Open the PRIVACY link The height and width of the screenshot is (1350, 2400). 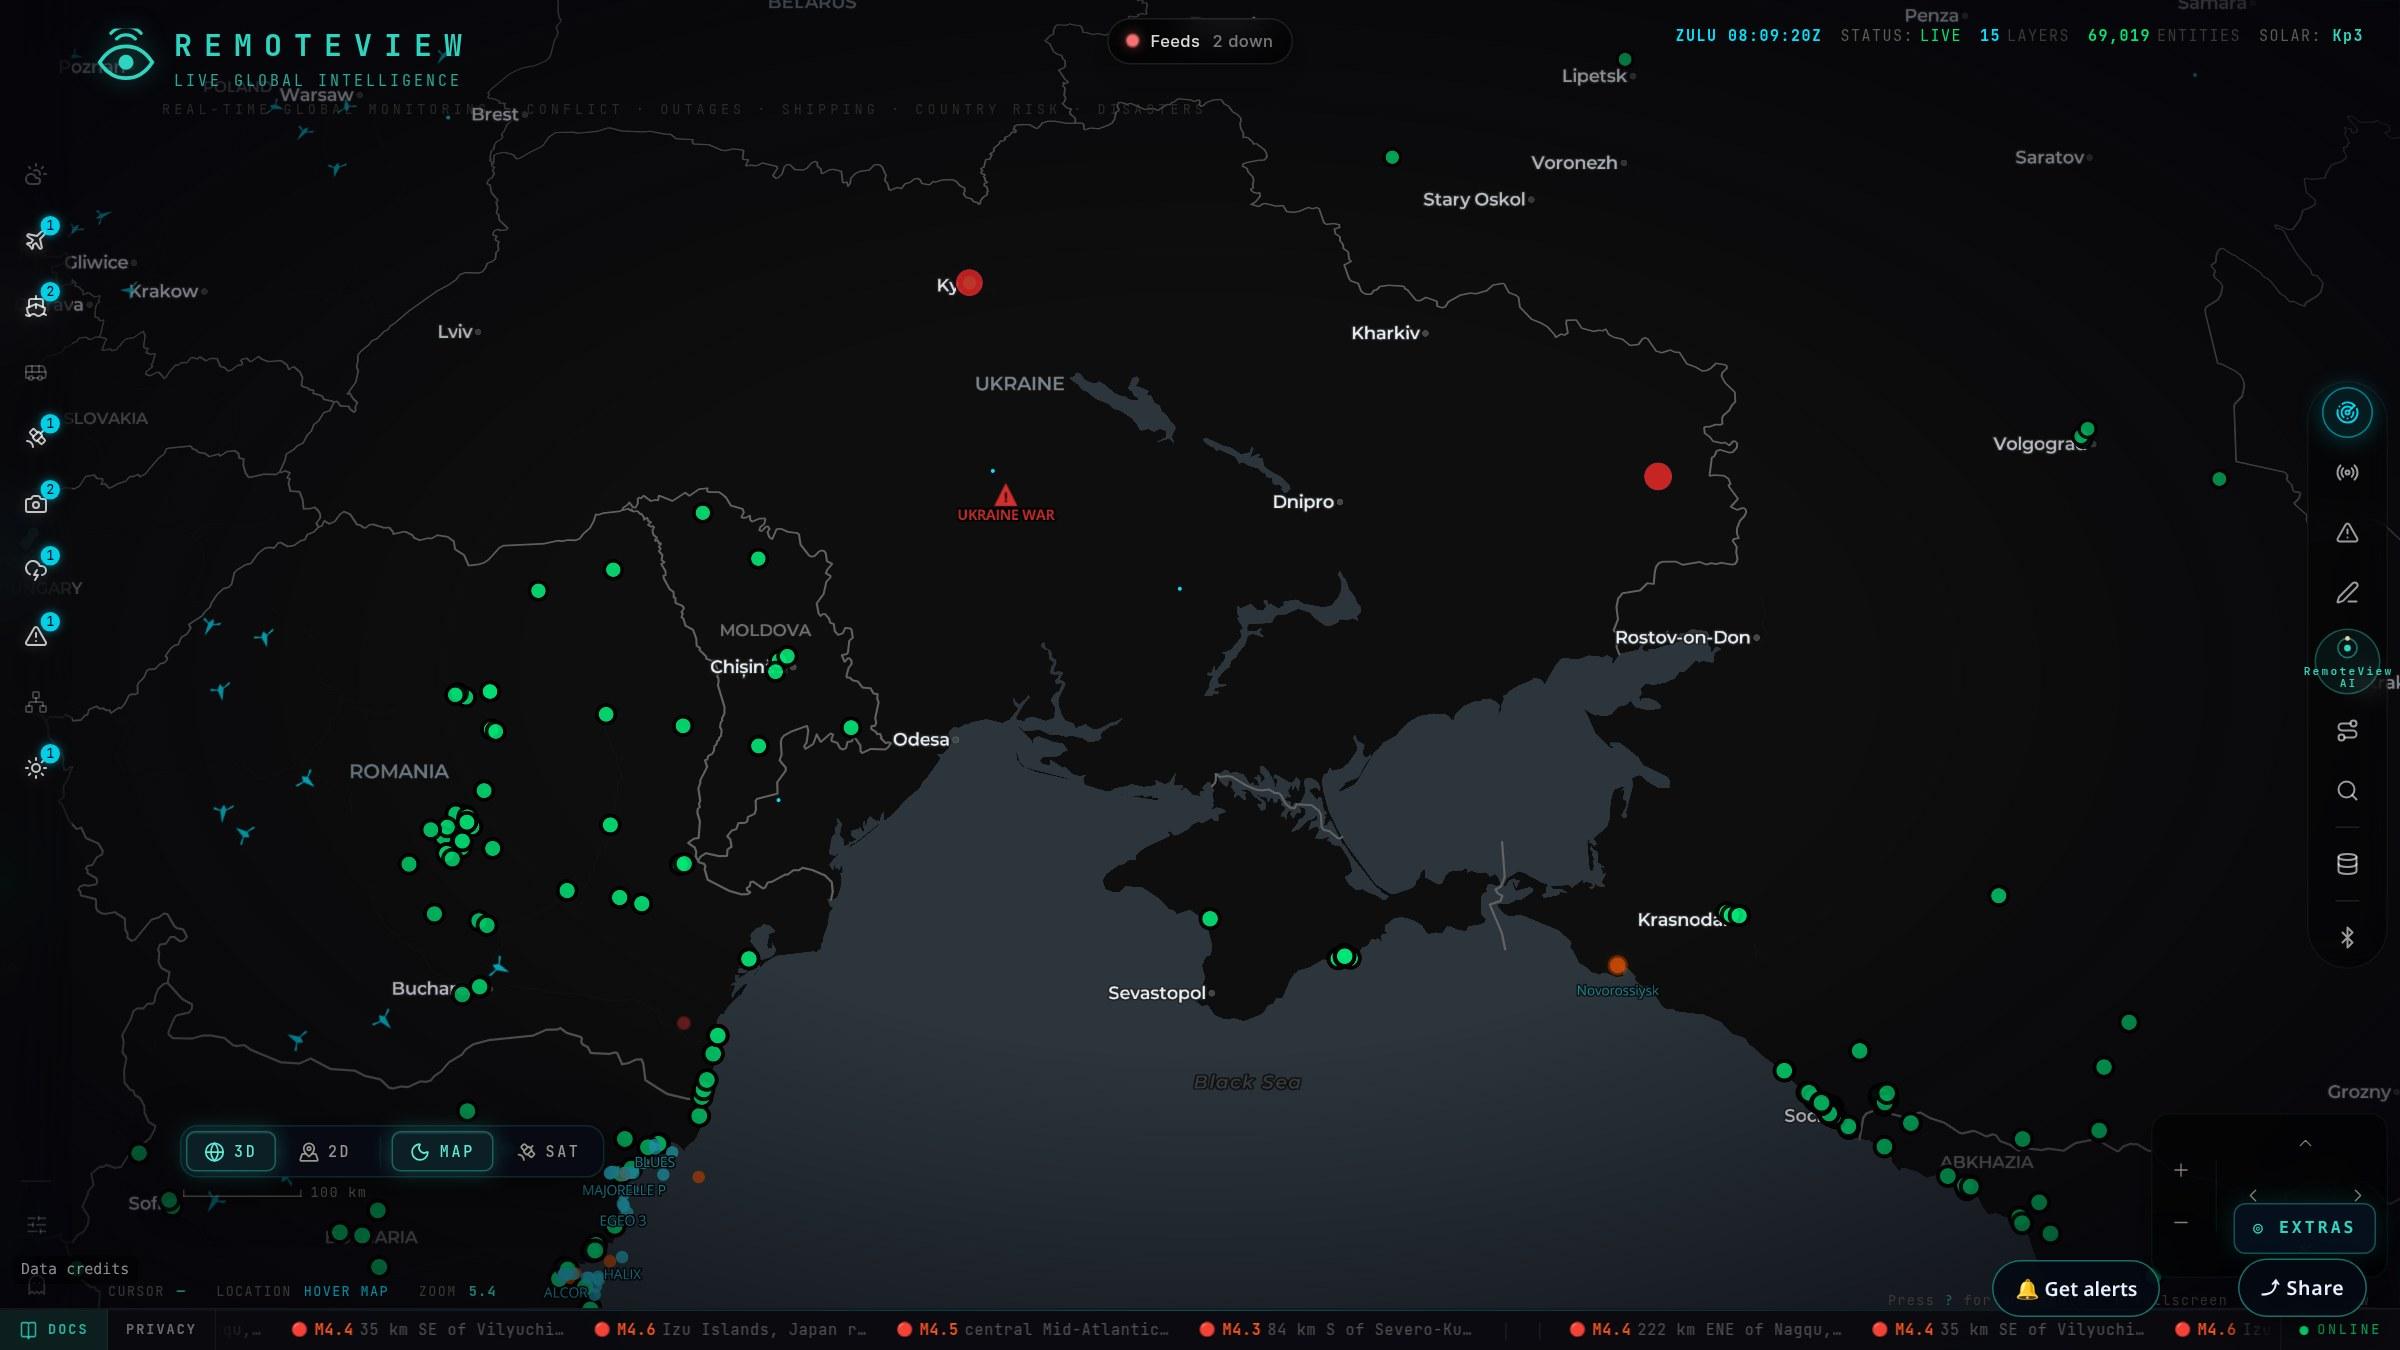[160, 1329]
